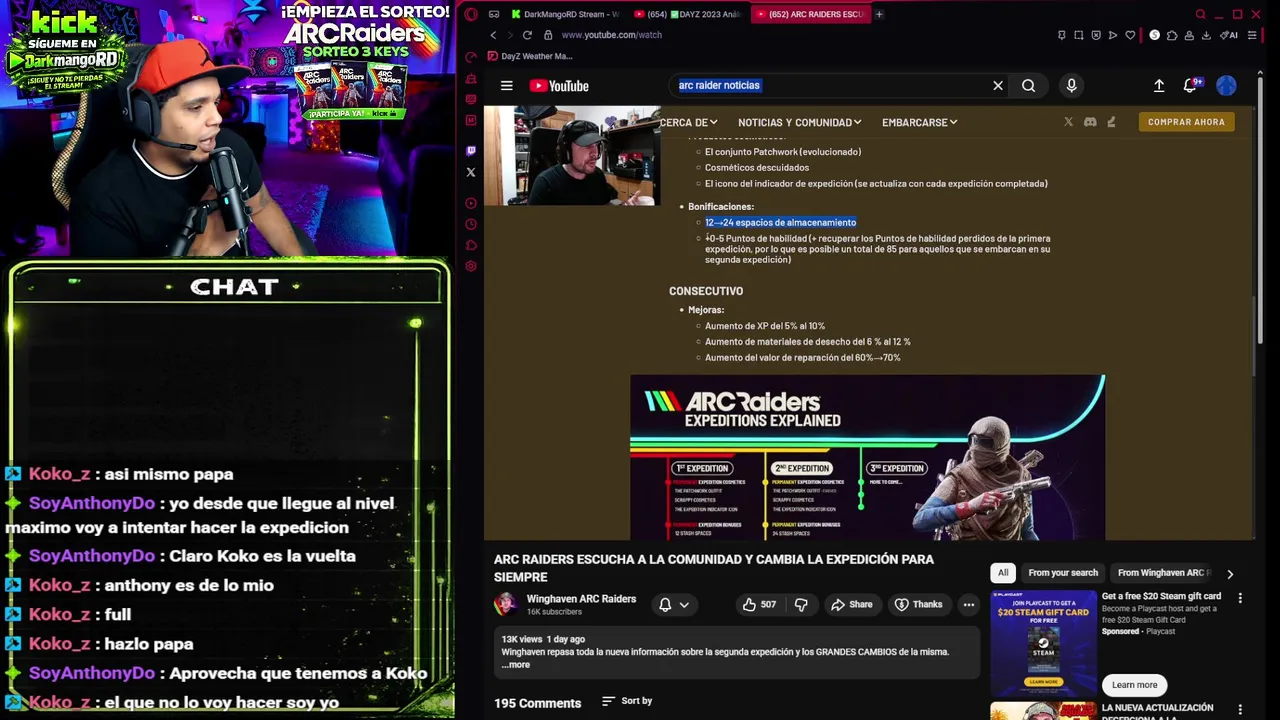
Task: Select the ARC RAIDERS ESCU browser tab
Action: click(x=810, y=14)
